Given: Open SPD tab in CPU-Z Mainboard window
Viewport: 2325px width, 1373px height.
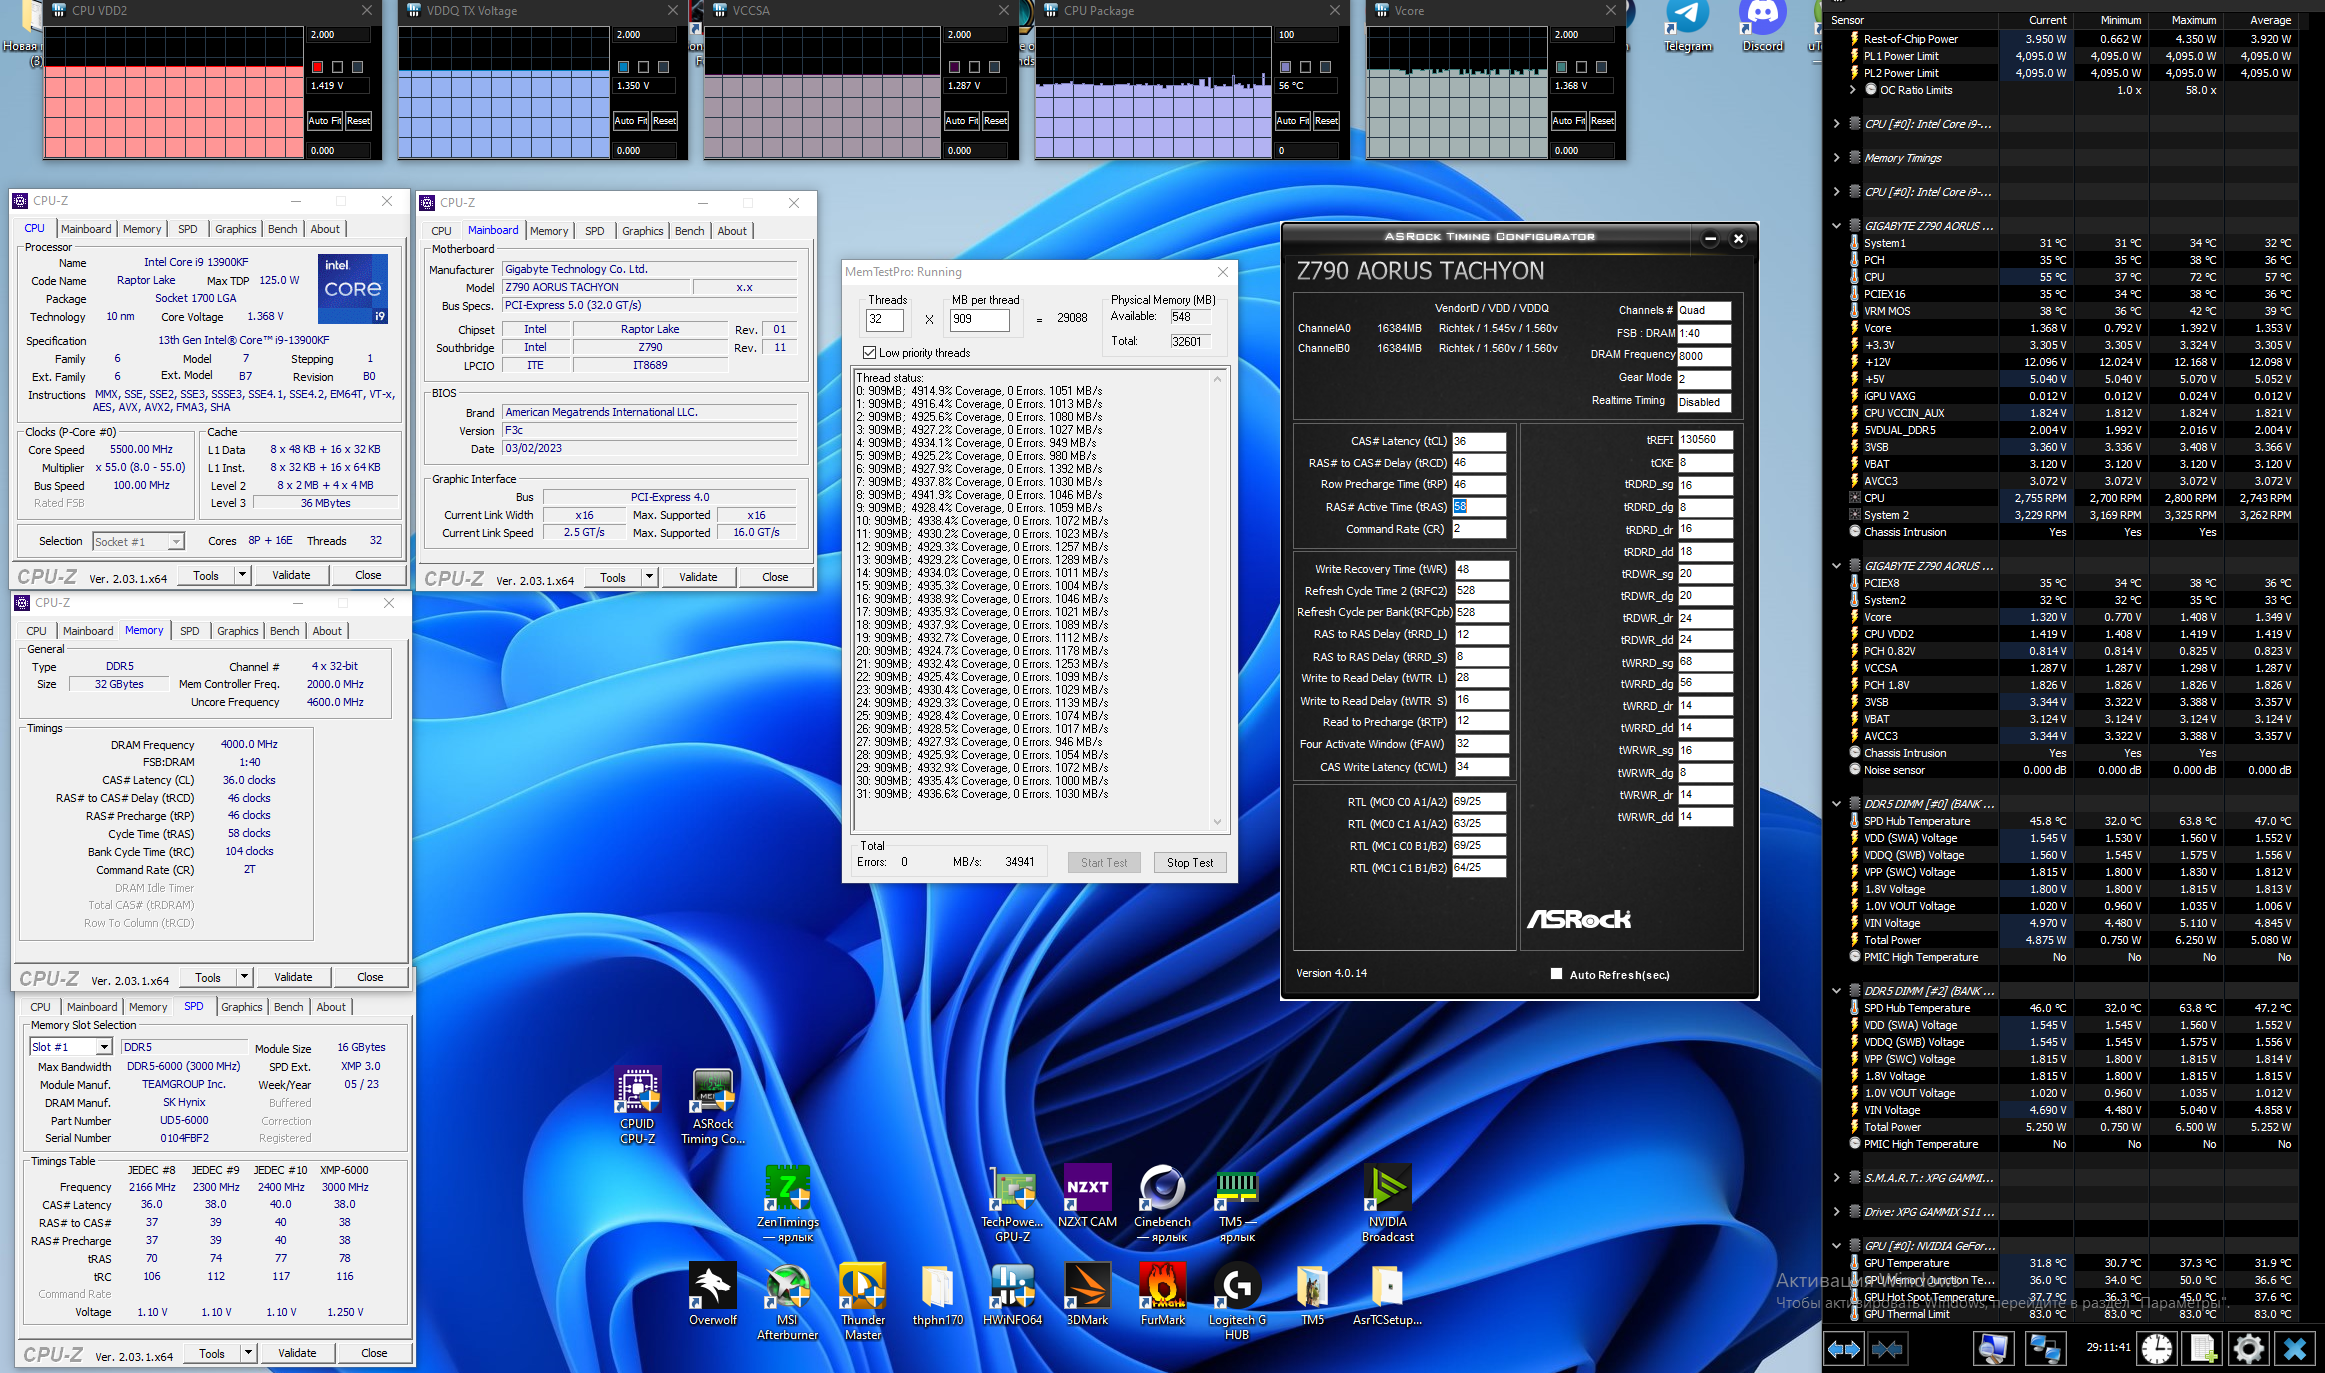Looking at the screenshot, I should click(x=594, y=231).
